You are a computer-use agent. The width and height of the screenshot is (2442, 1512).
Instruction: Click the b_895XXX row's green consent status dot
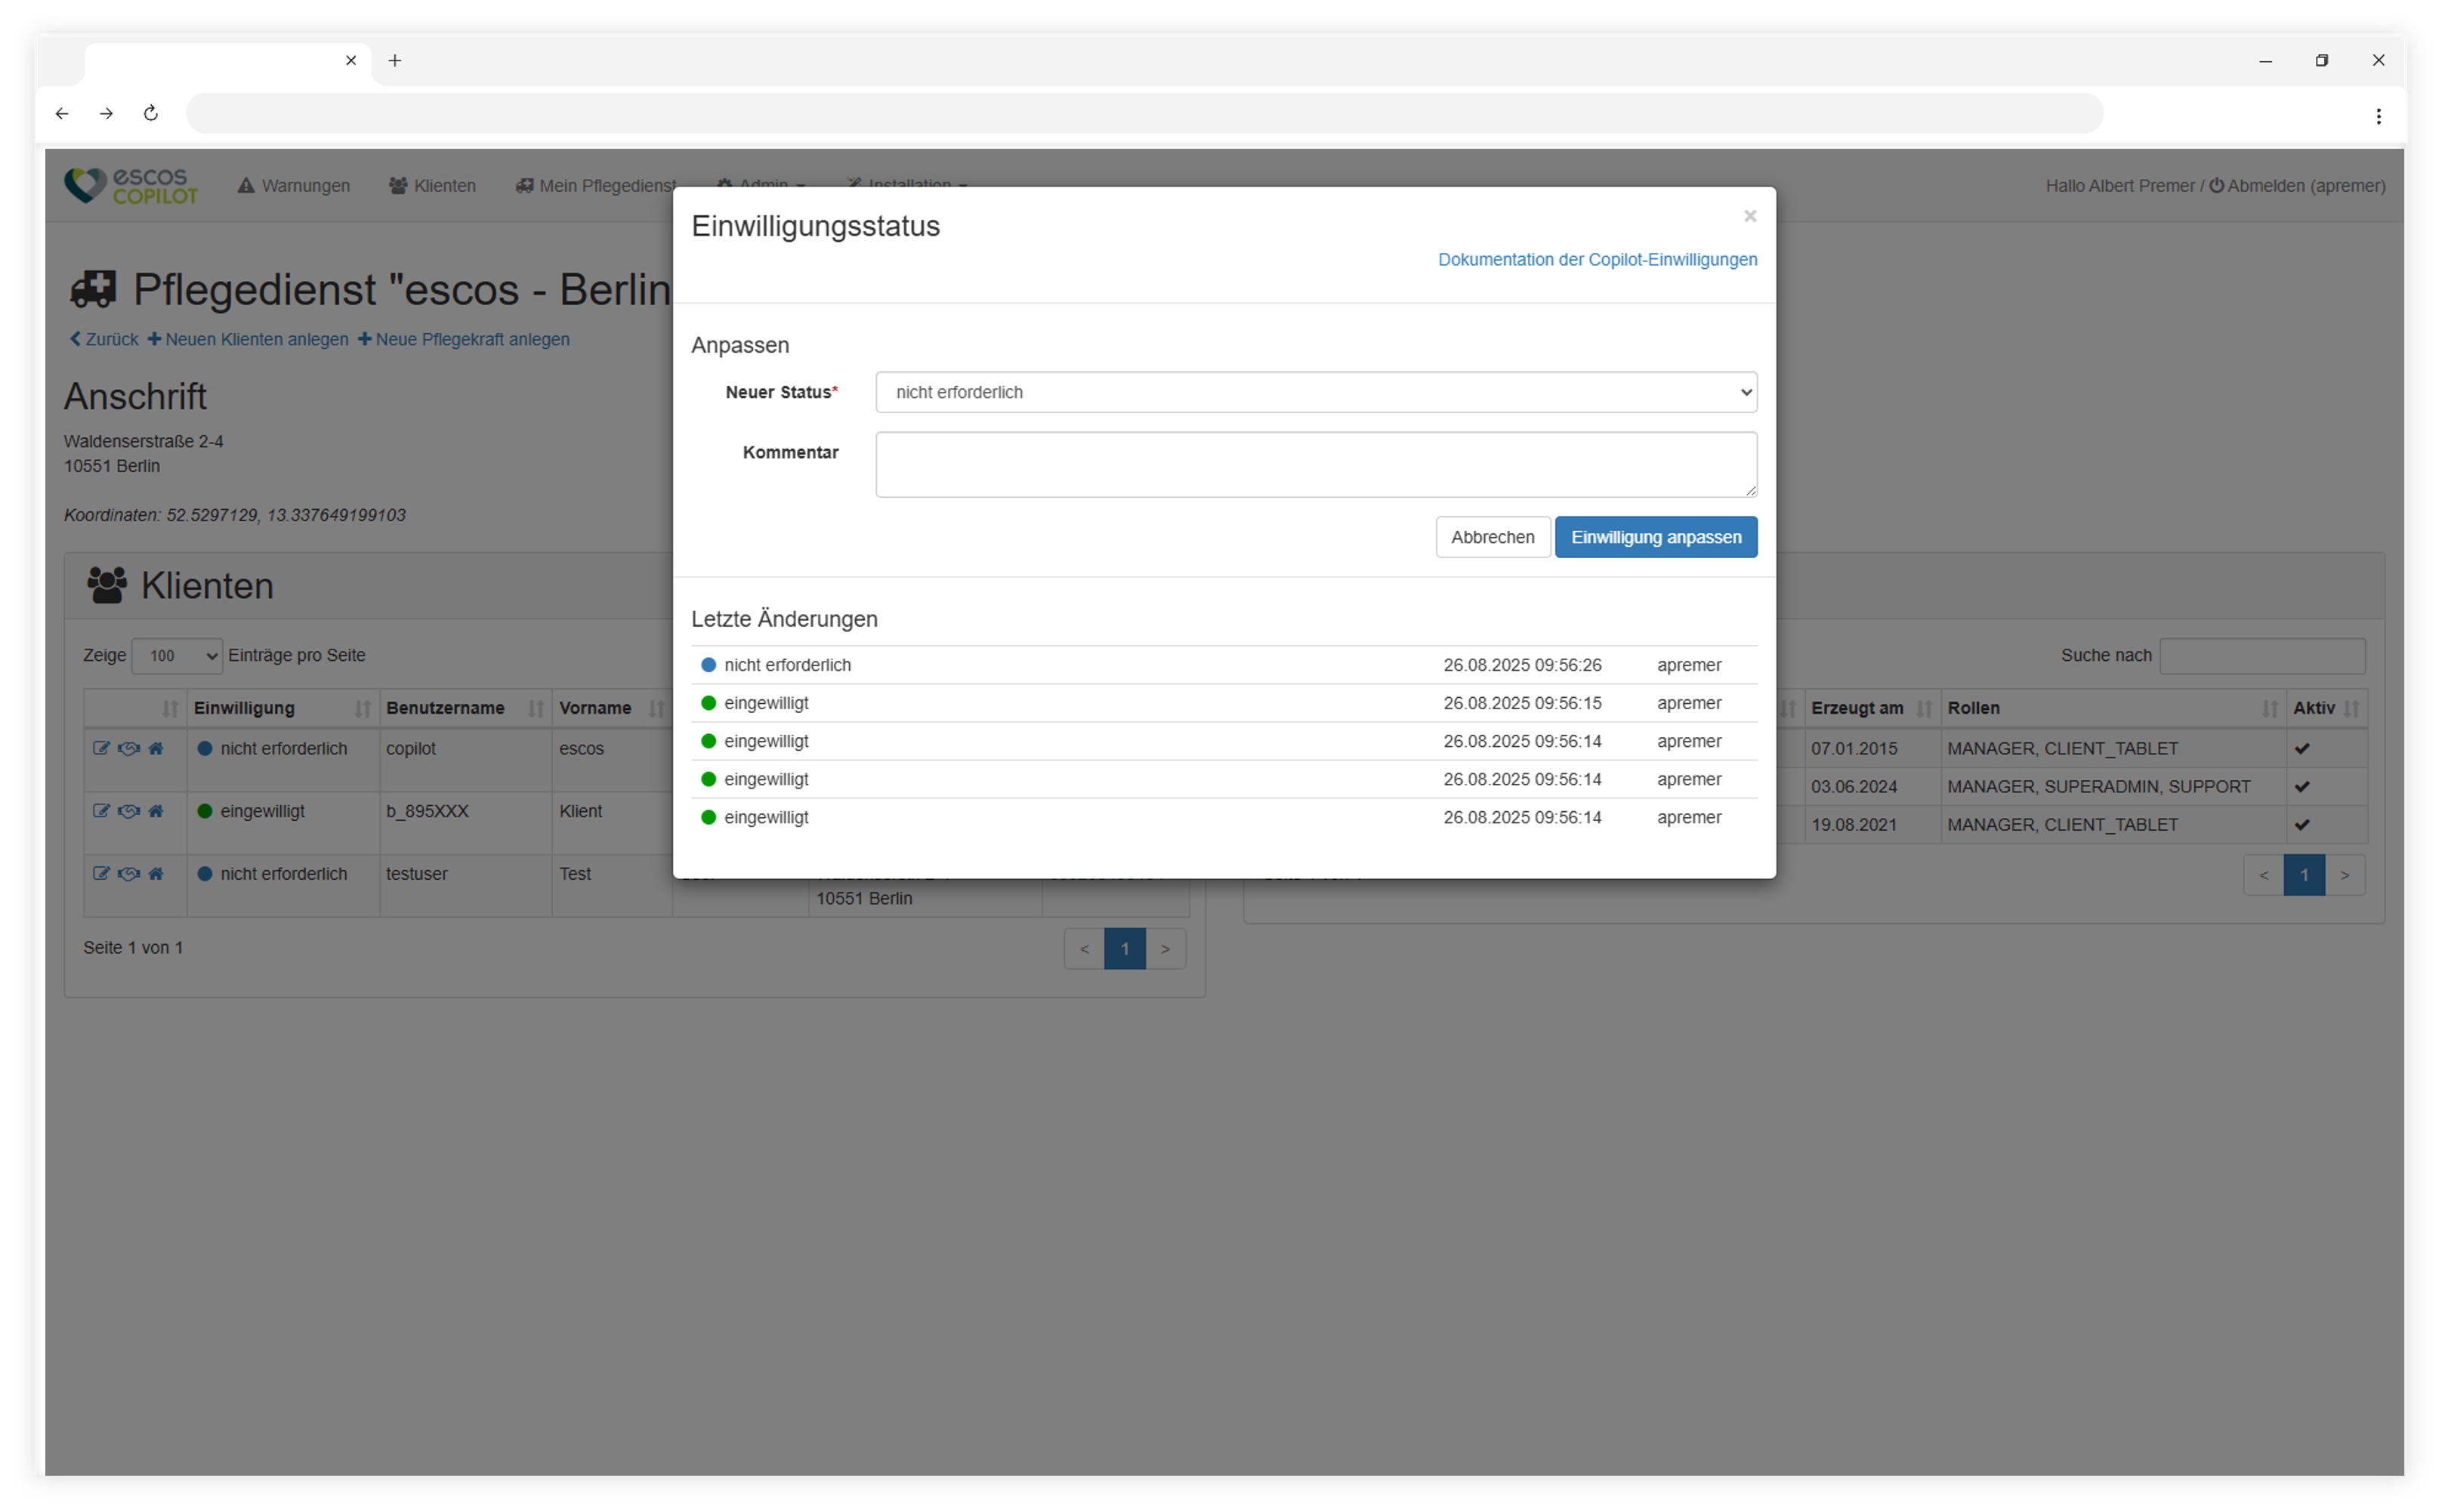(205, 811)
